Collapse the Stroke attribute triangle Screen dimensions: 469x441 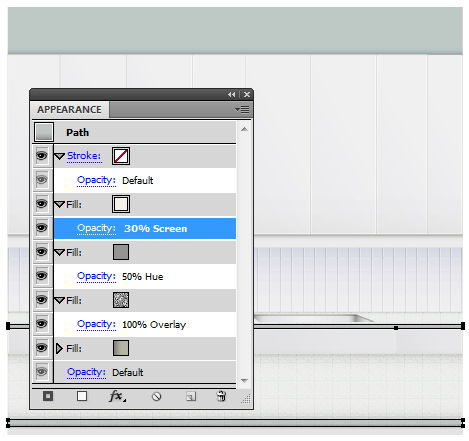click(60, 156)
